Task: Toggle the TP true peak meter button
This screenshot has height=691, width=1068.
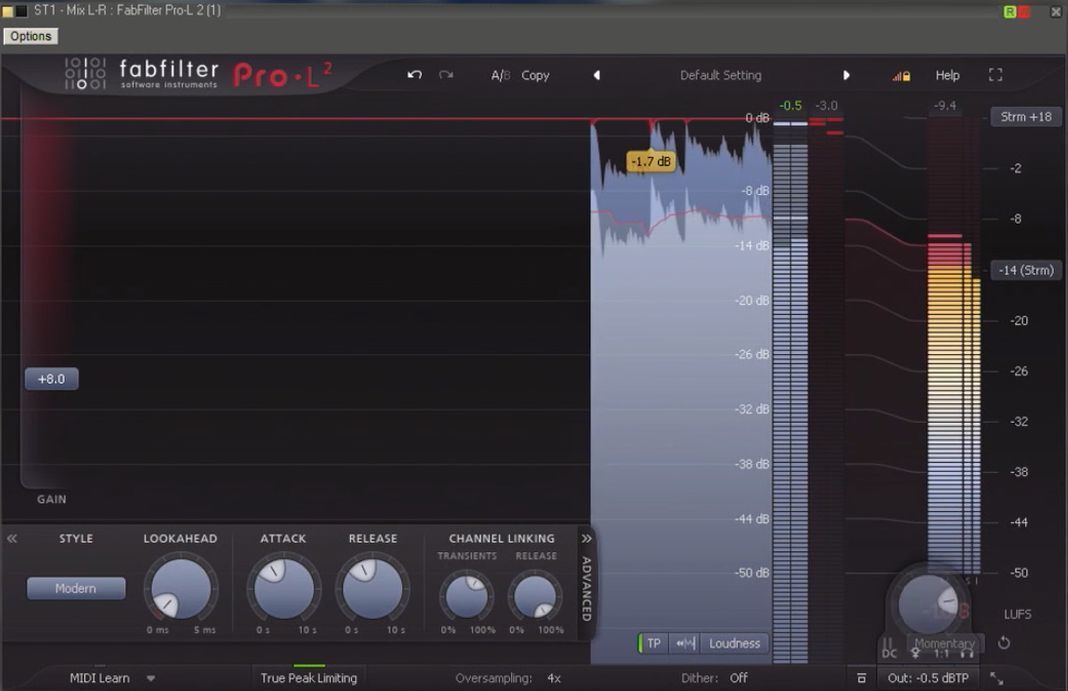Action: pyautogui.click(x=653, y=643)
